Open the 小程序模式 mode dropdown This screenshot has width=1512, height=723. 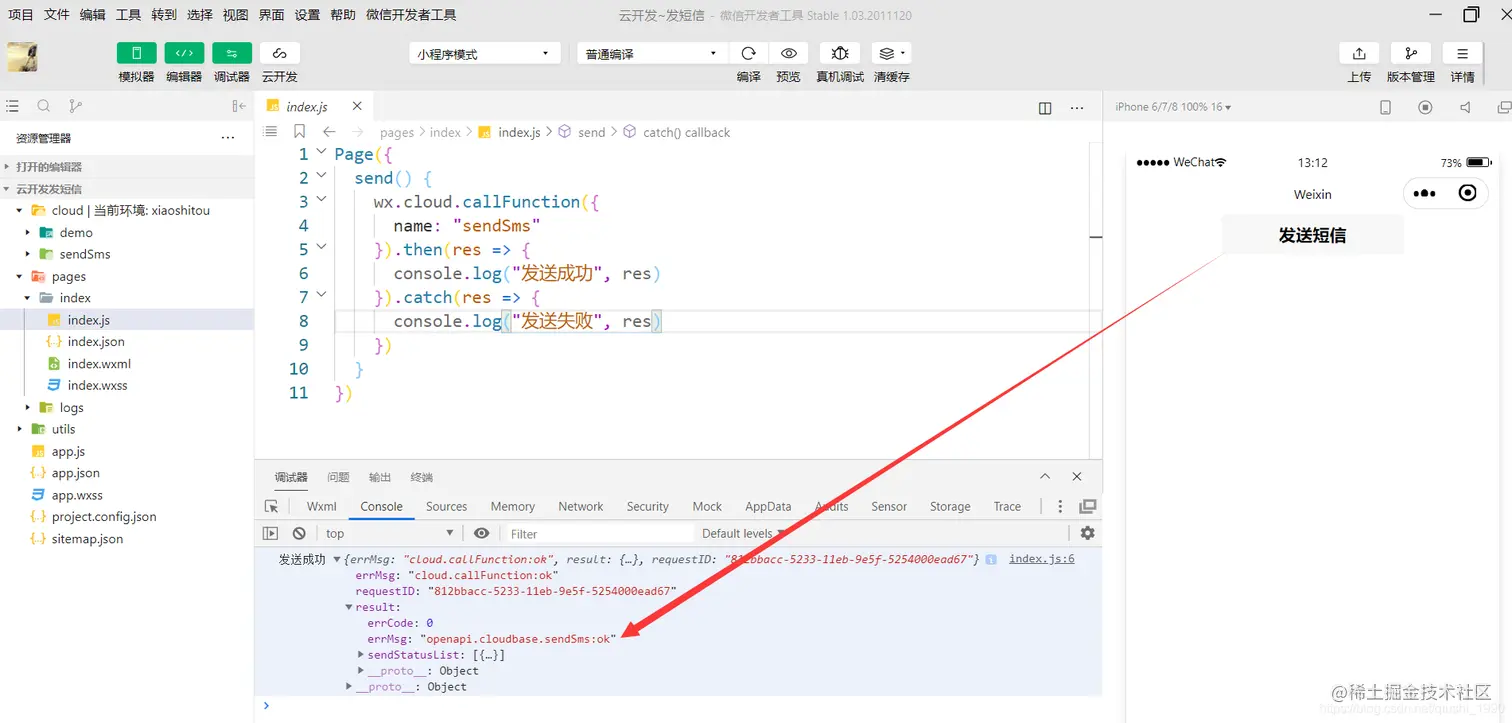click(484, 54)
